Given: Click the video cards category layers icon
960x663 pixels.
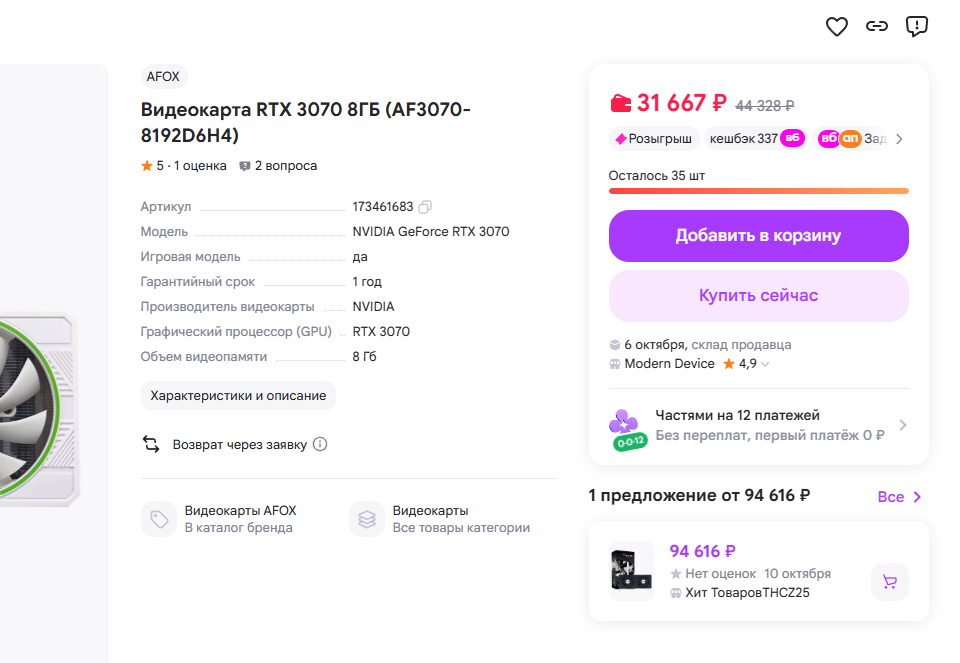Looking at the screenshot, I should click(x=367, y=519).
